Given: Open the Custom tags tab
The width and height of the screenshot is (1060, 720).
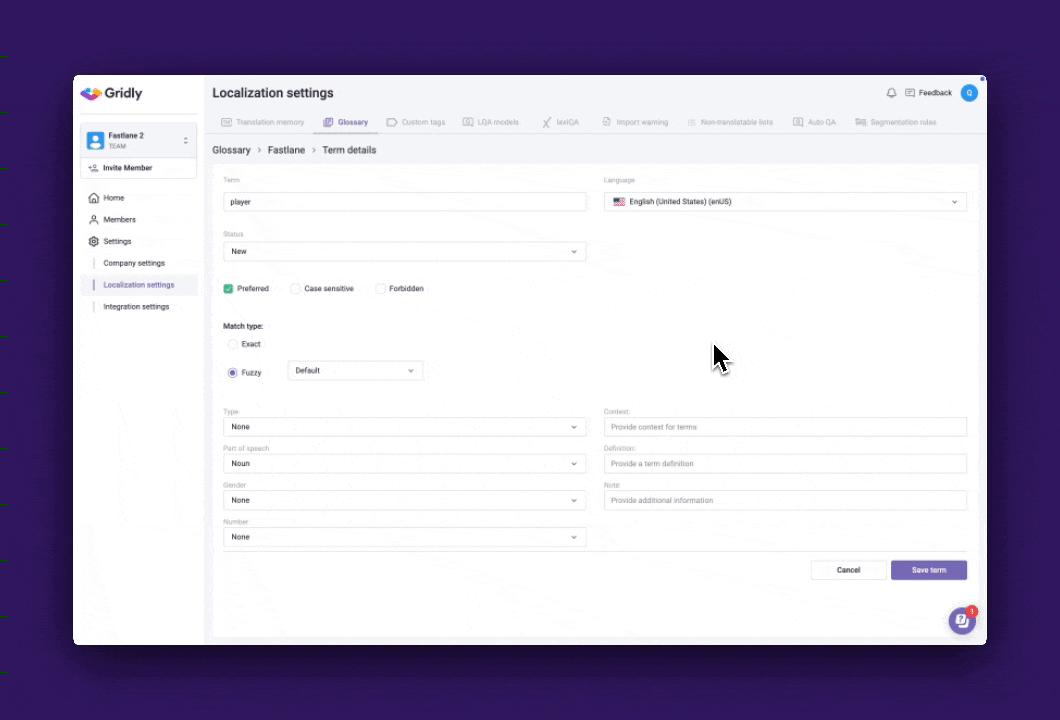Looking at the screenshot, I should coord(416,122).
